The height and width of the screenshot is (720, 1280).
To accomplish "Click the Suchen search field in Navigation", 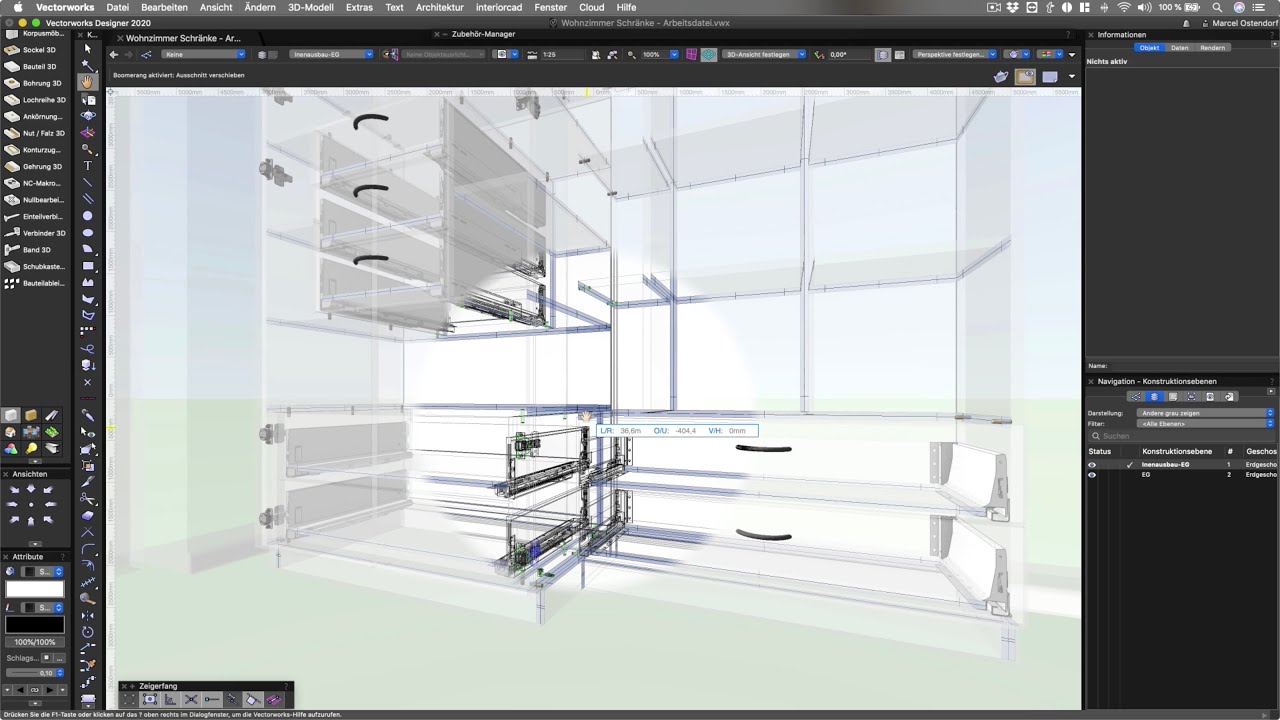I will click(x=1182, y=436).
